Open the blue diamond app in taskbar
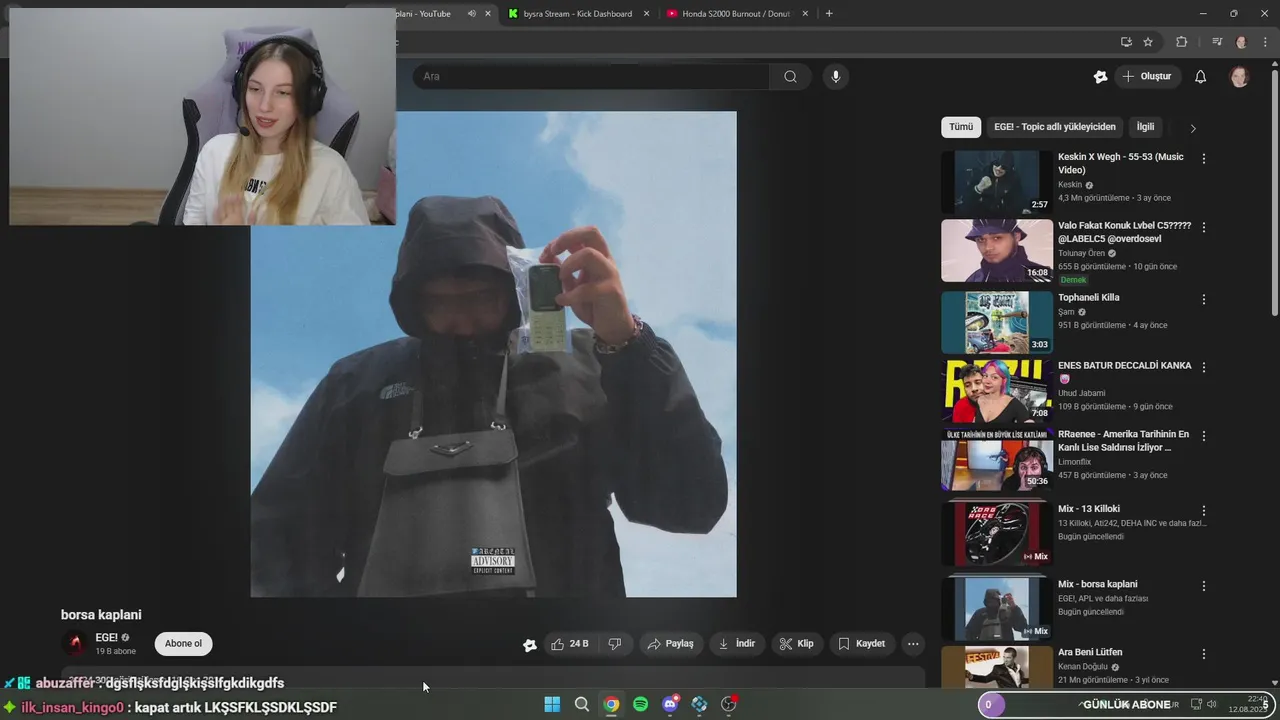This screenshot has height=720, width=1280. point(699,704)
